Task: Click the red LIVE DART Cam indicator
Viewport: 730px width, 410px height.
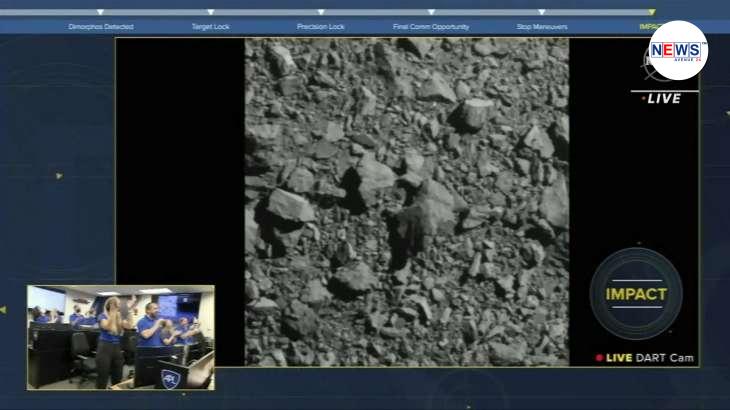Action: [644, 357]
